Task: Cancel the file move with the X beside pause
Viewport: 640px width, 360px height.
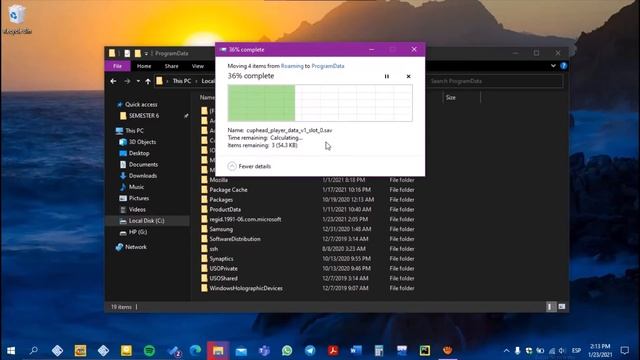Action: [408, 76]
